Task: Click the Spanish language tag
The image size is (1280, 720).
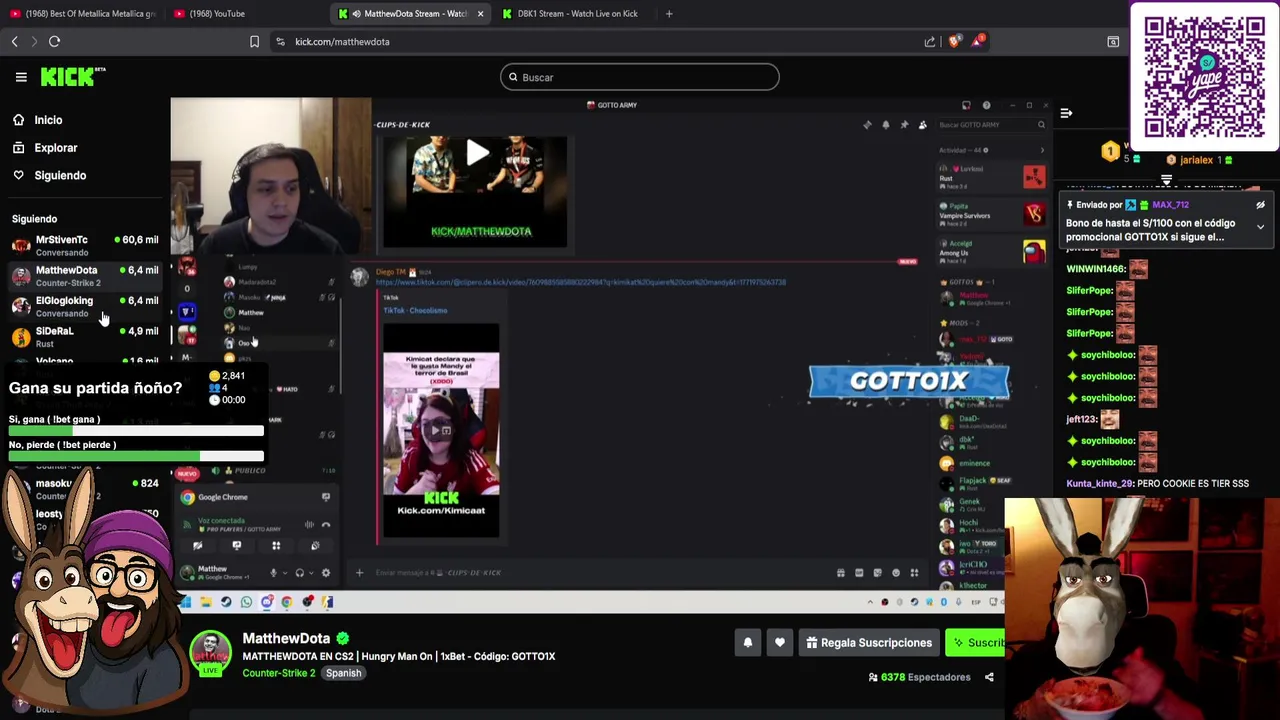Action: 343,673
